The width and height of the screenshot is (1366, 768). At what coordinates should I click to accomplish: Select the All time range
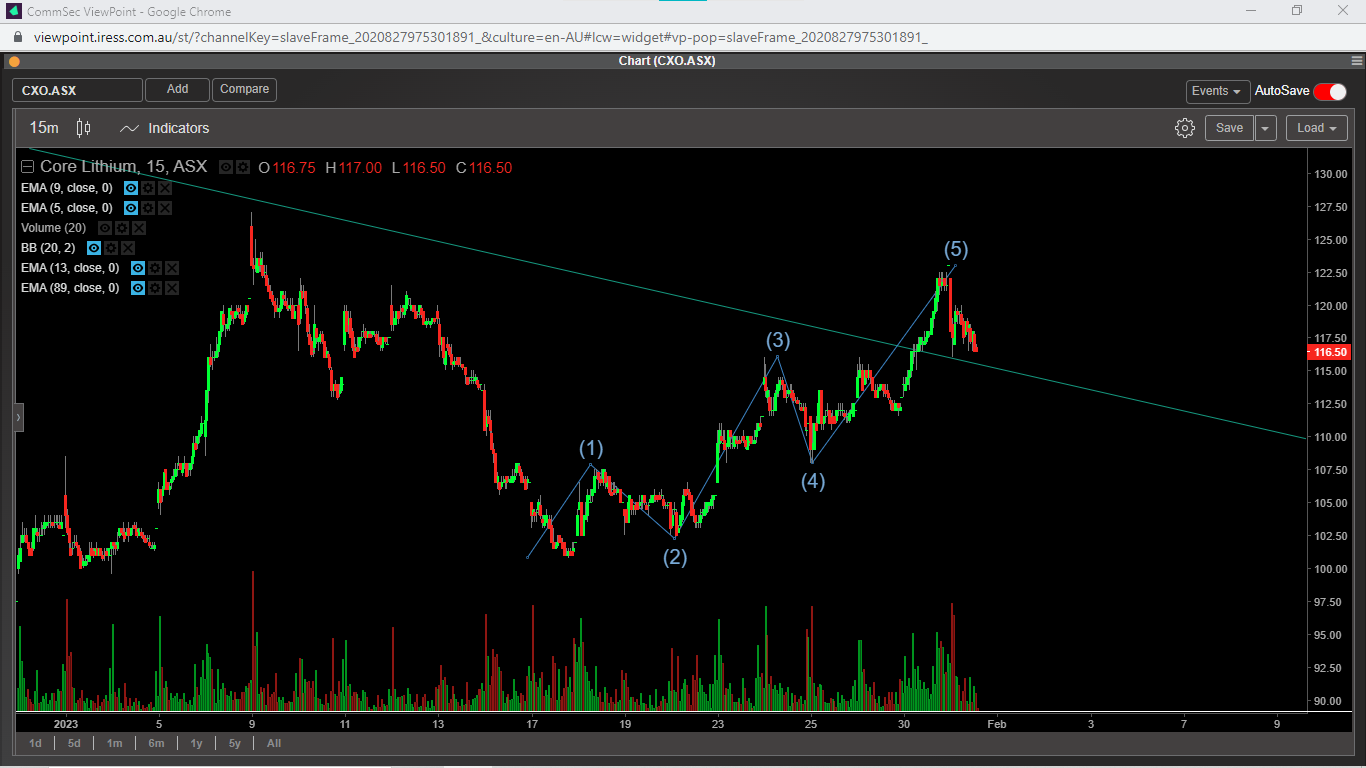(274, 743)
